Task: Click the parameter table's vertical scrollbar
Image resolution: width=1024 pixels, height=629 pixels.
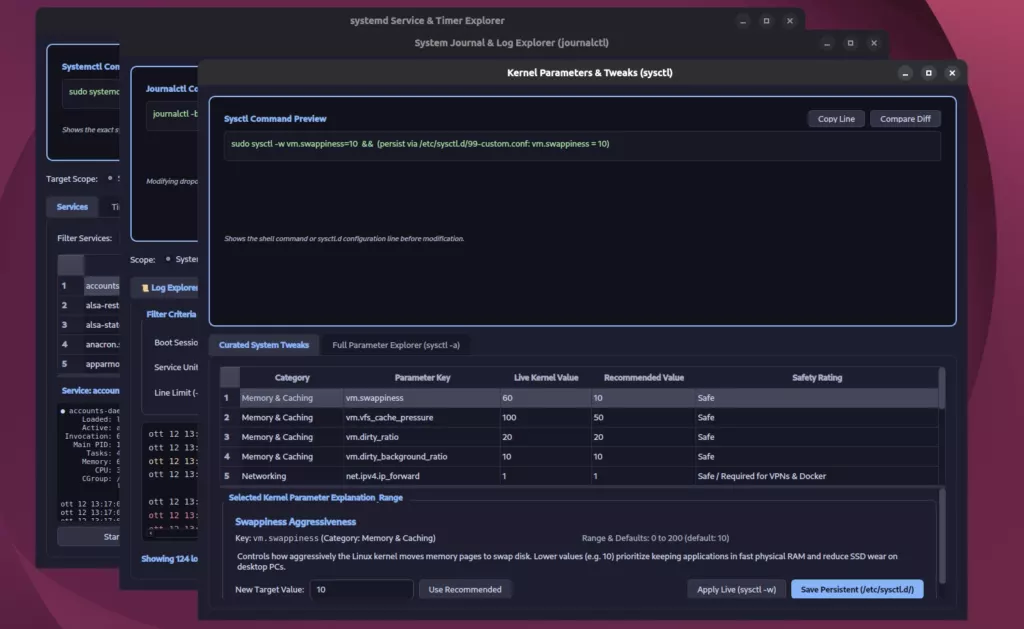Action: [x=942, y=389]
